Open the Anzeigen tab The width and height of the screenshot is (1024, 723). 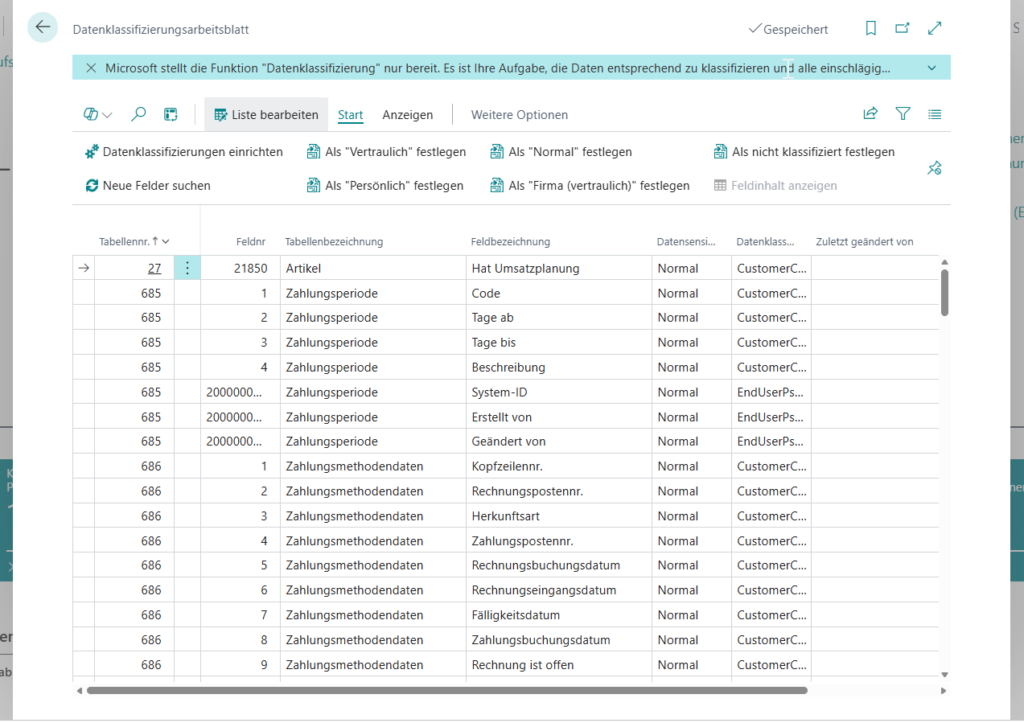pyautogui.click(x=408, y=115)
